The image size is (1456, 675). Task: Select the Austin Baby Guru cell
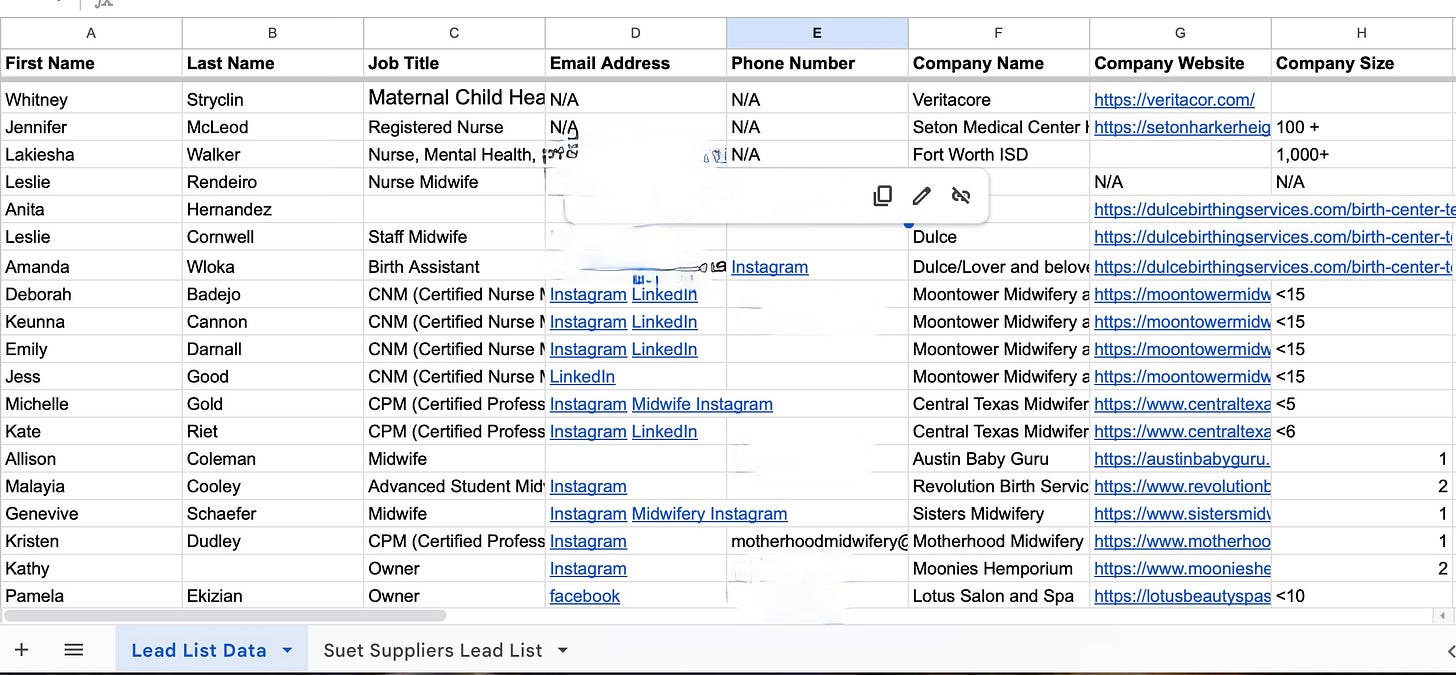pyautogui.click(x=999, y=459)
